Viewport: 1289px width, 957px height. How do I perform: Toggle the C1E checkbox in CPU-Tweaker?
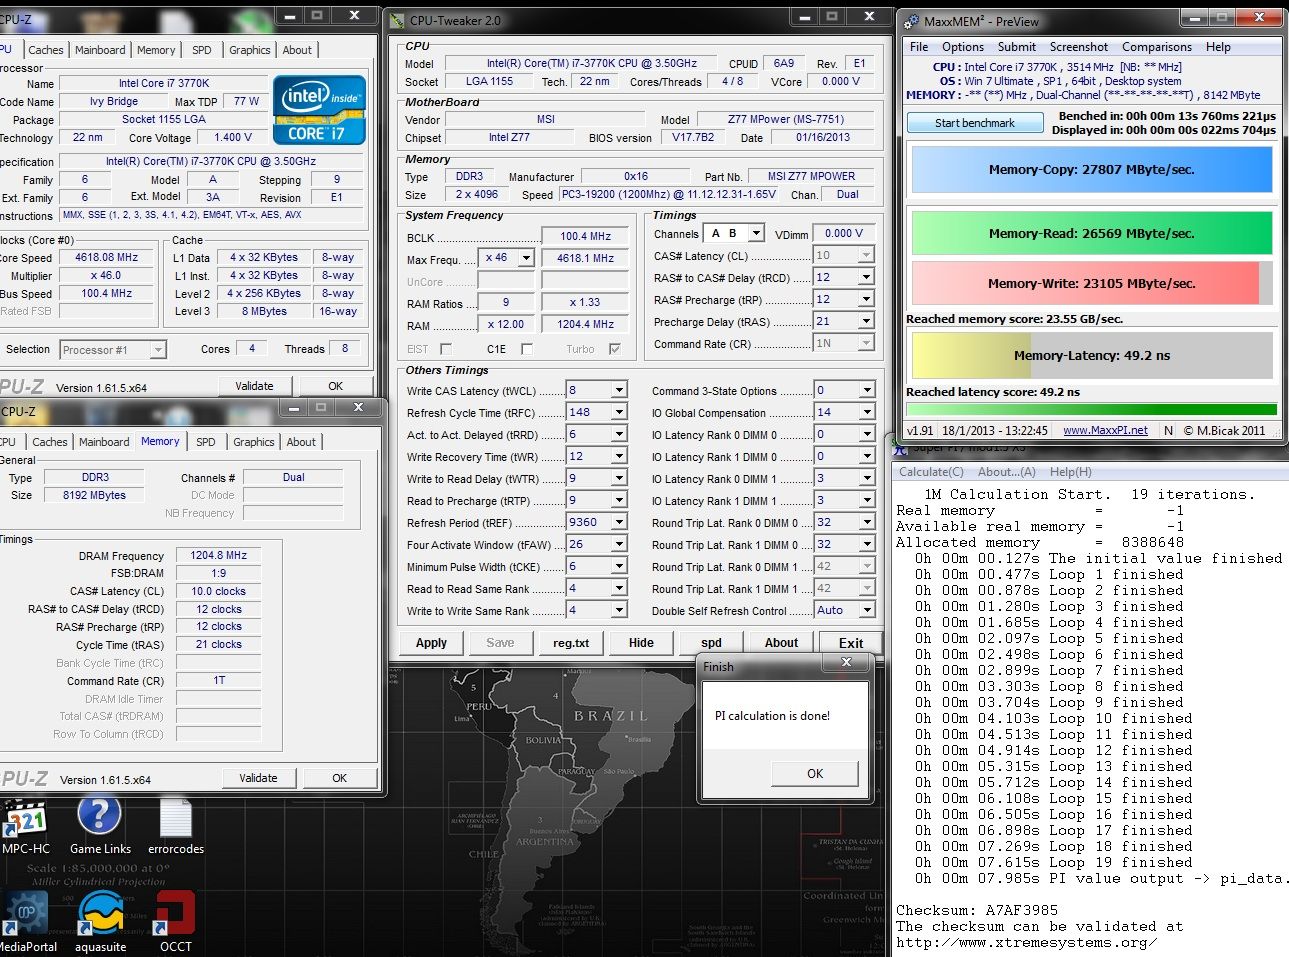[527, 349]
